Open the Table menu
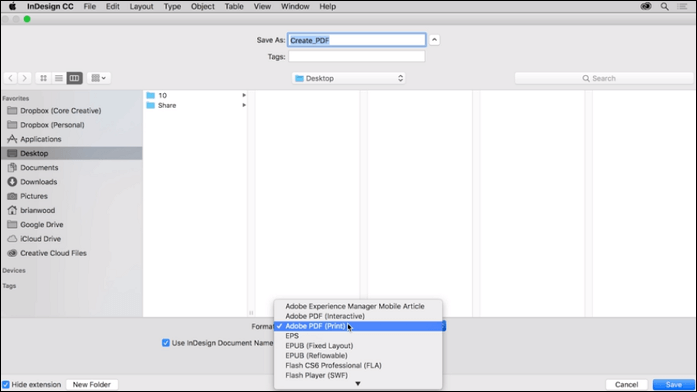This screenshot has width=697, height=392. 234,6
